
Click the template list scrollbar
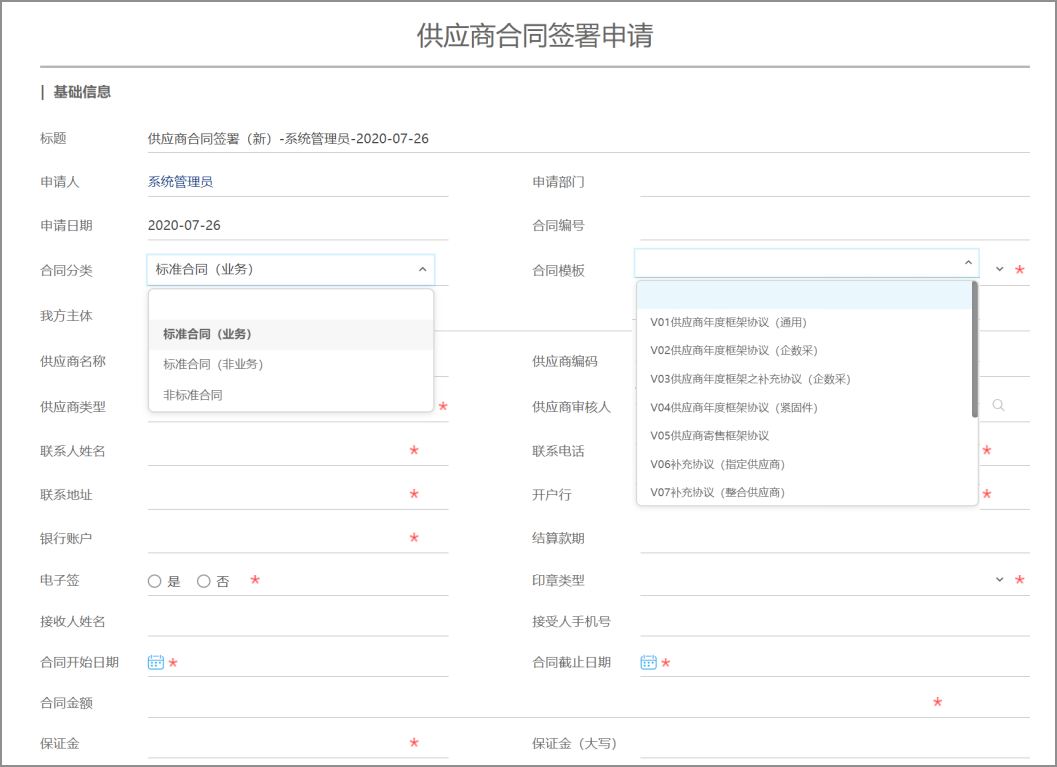[974, 350]
